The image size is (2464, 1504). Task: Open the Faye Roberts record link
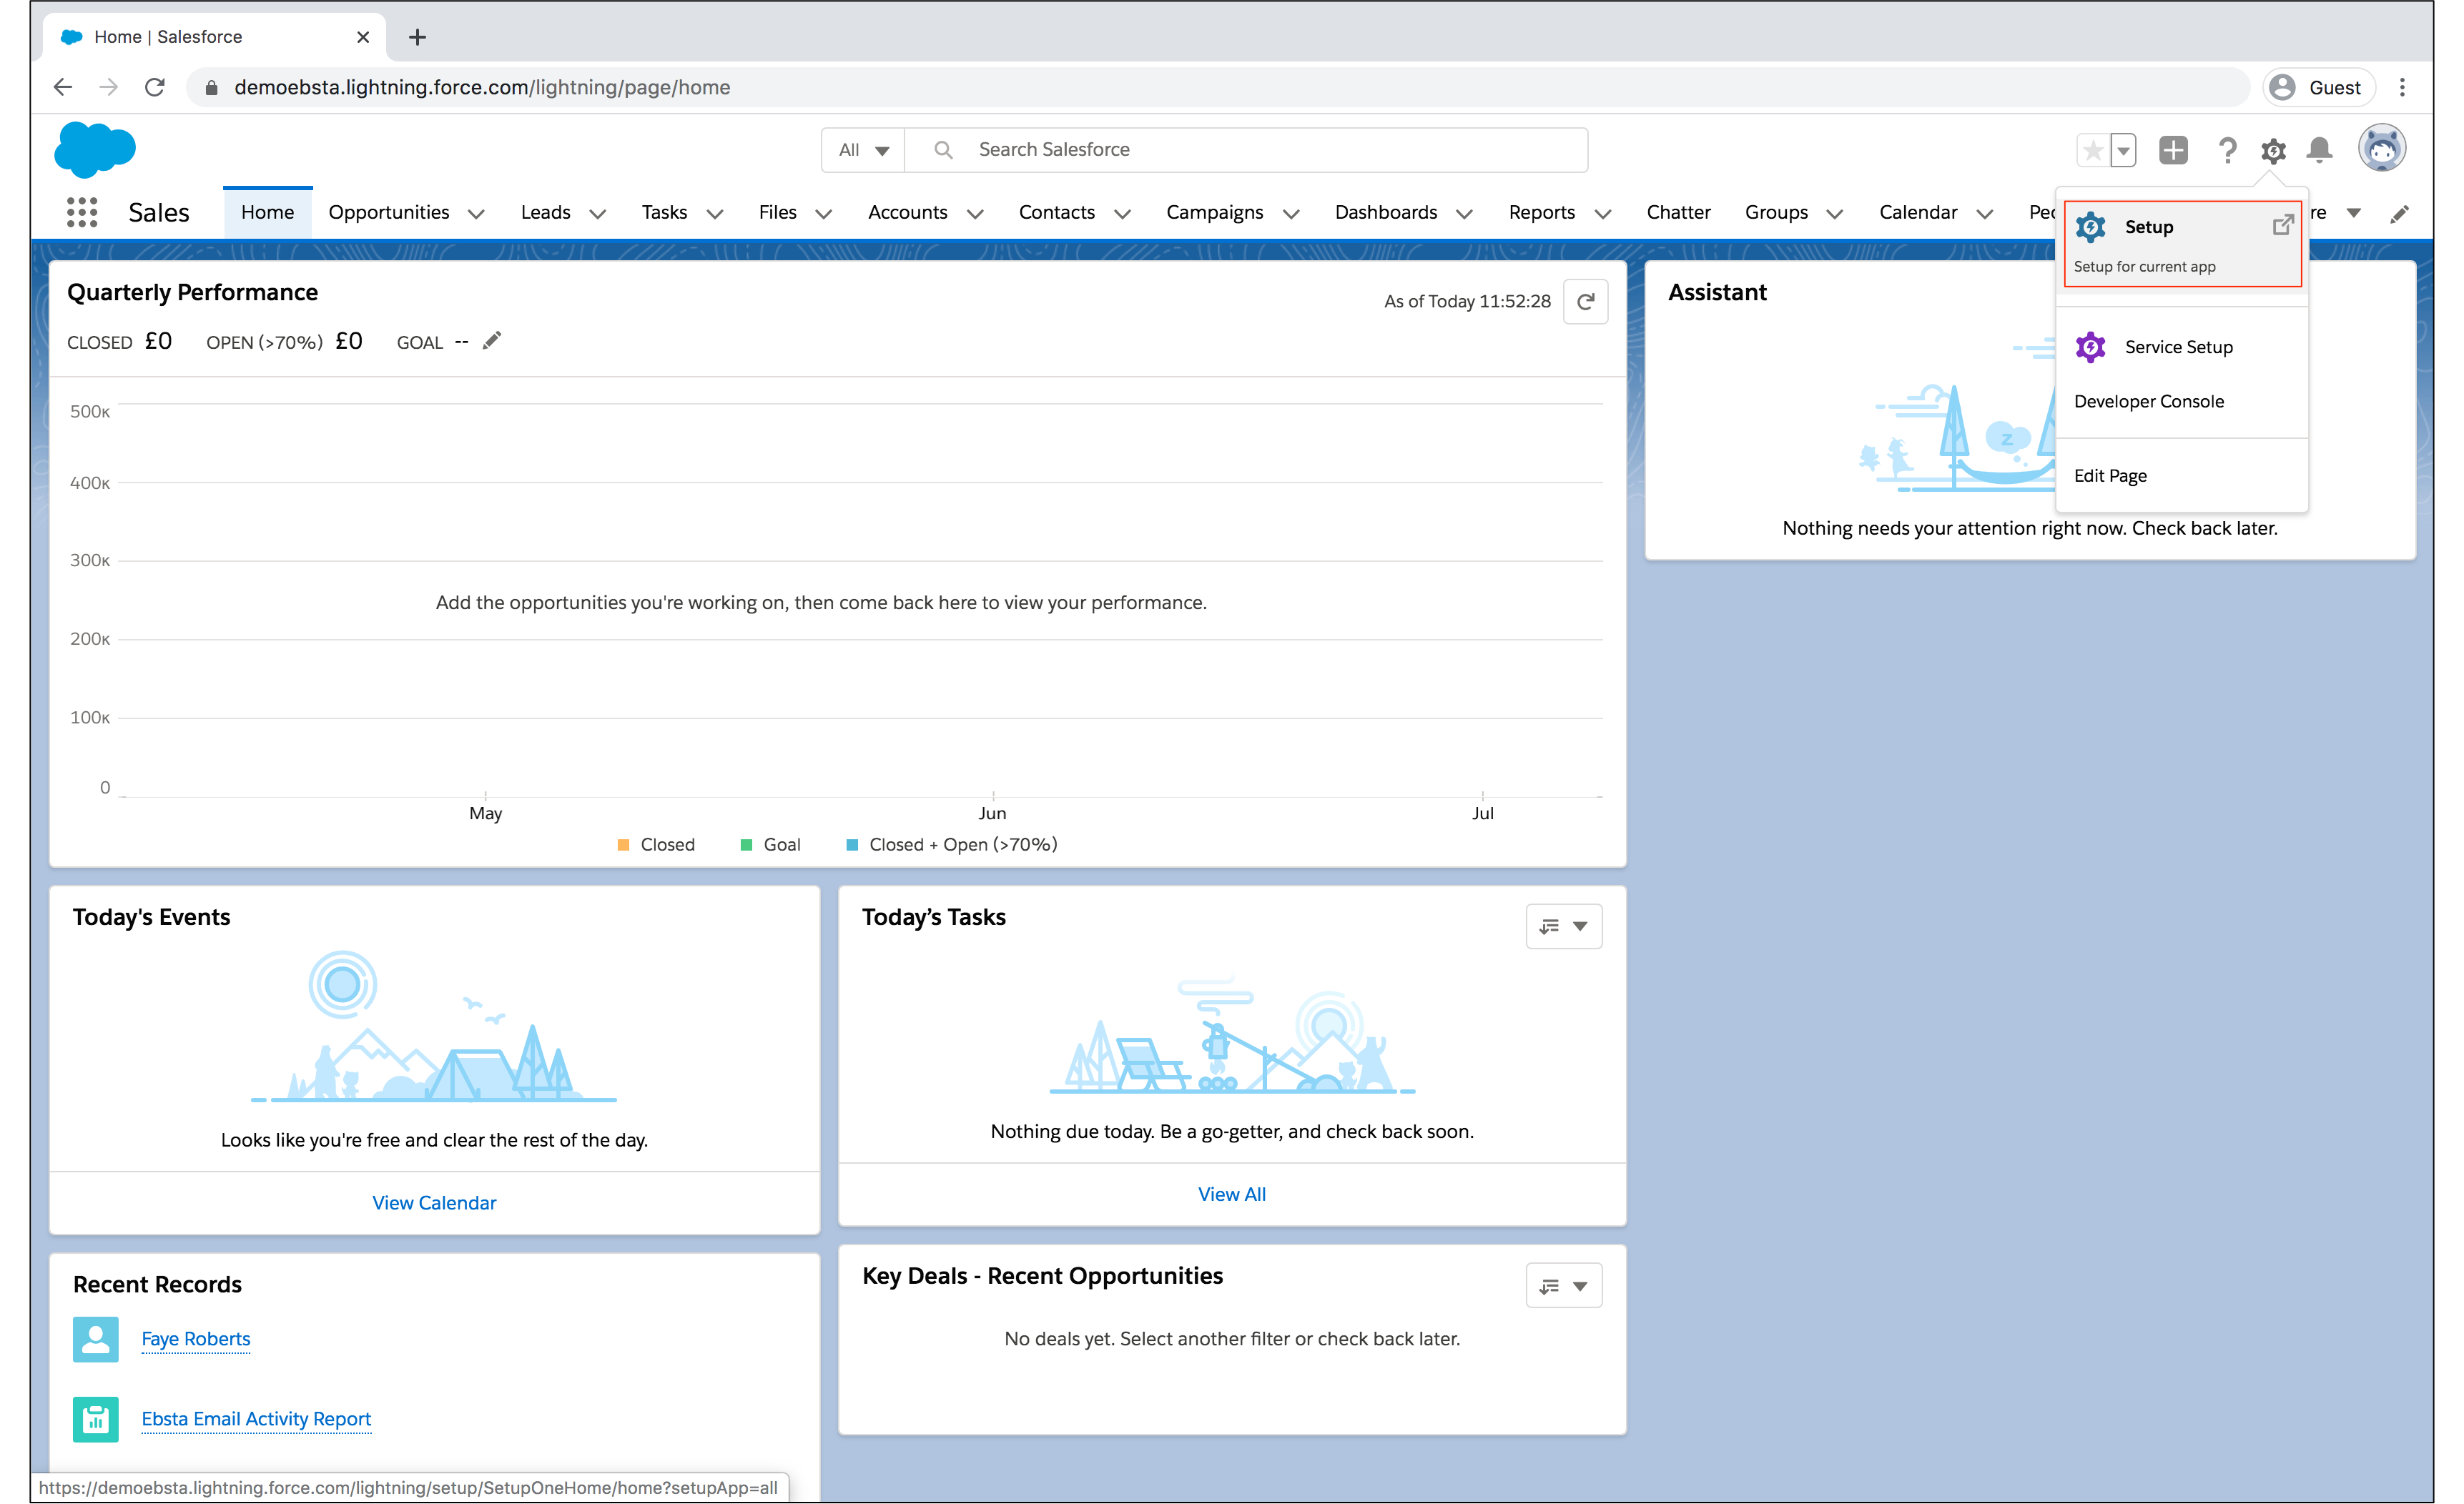point(195,1338)
